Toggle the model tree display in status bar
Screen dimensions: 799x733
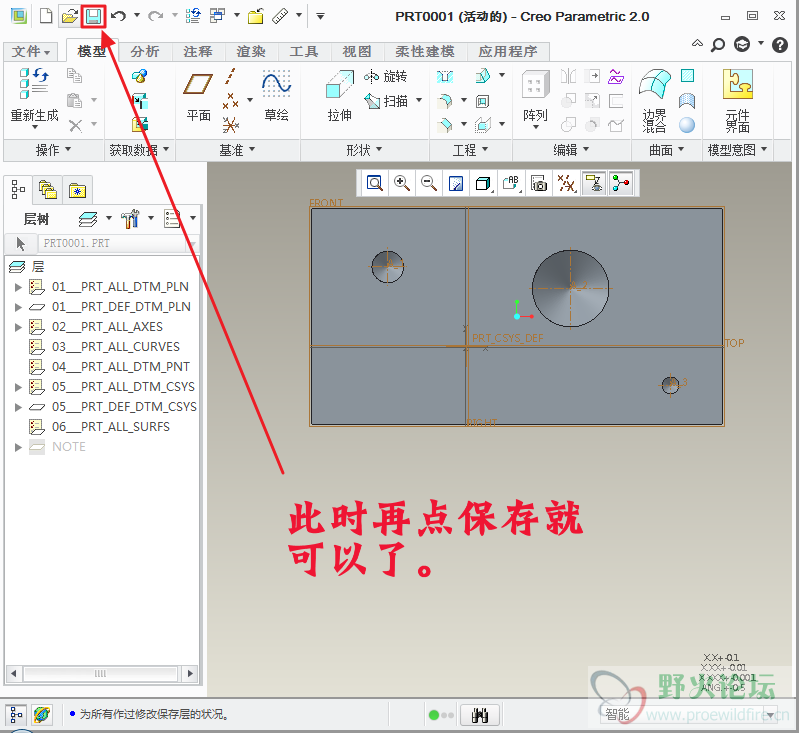[x=16, y=715]
